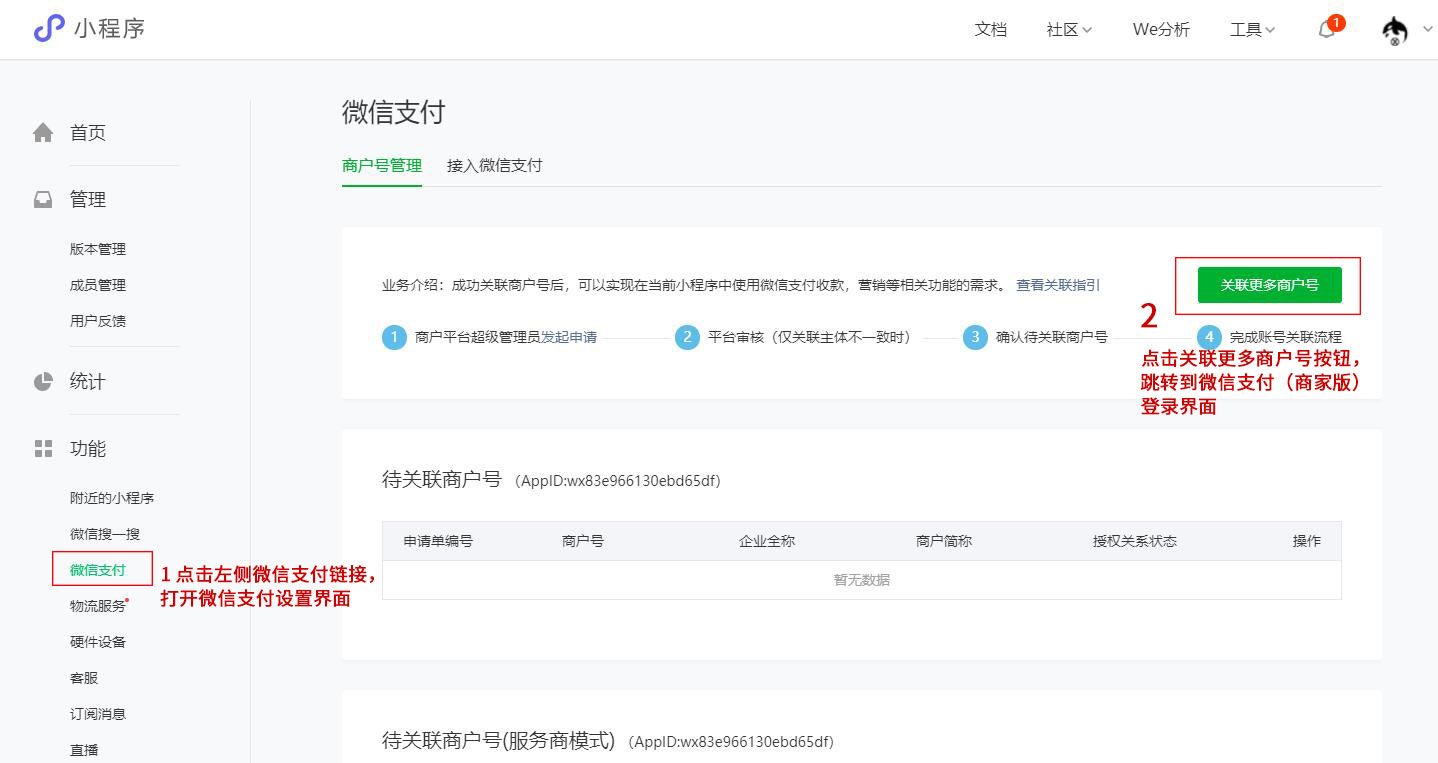The width and height of the screenshot is (1438, 763).
Task: Click the 申请单编号 column header
Action: [x=438, y=541]
